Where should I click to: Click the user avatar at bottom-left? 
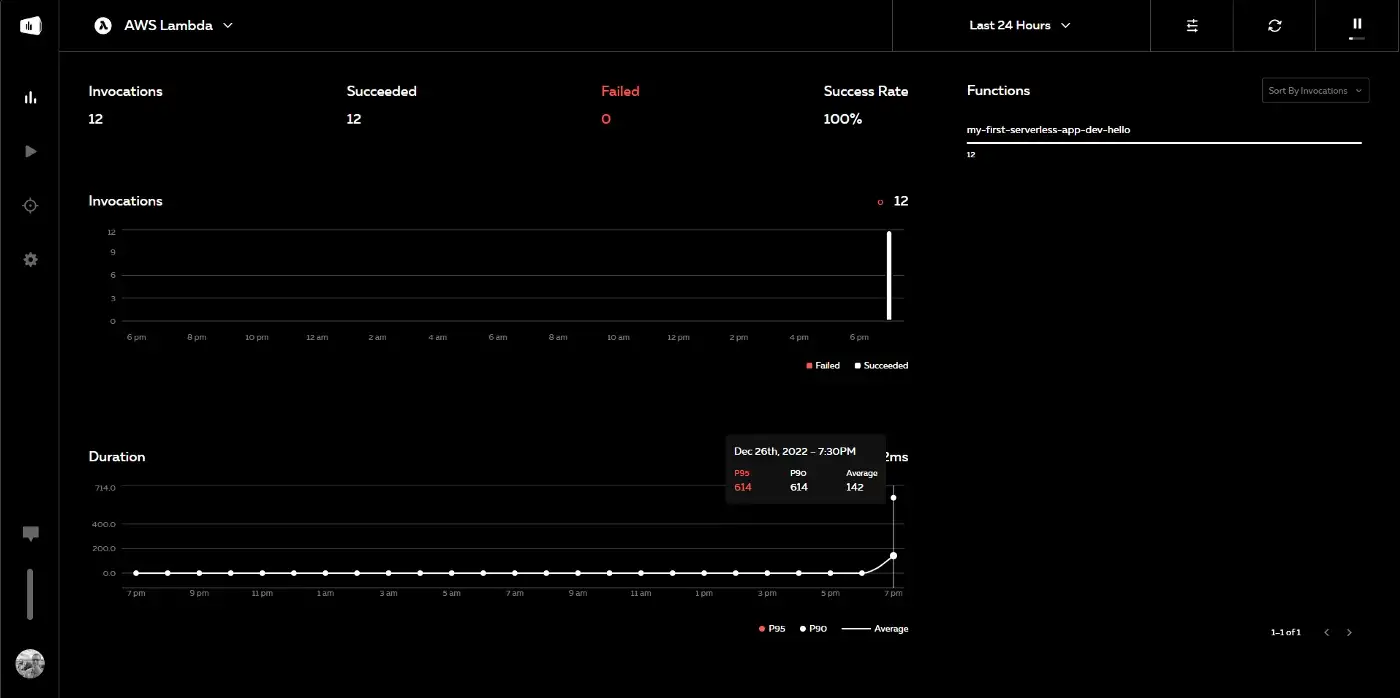pos(30,664)
